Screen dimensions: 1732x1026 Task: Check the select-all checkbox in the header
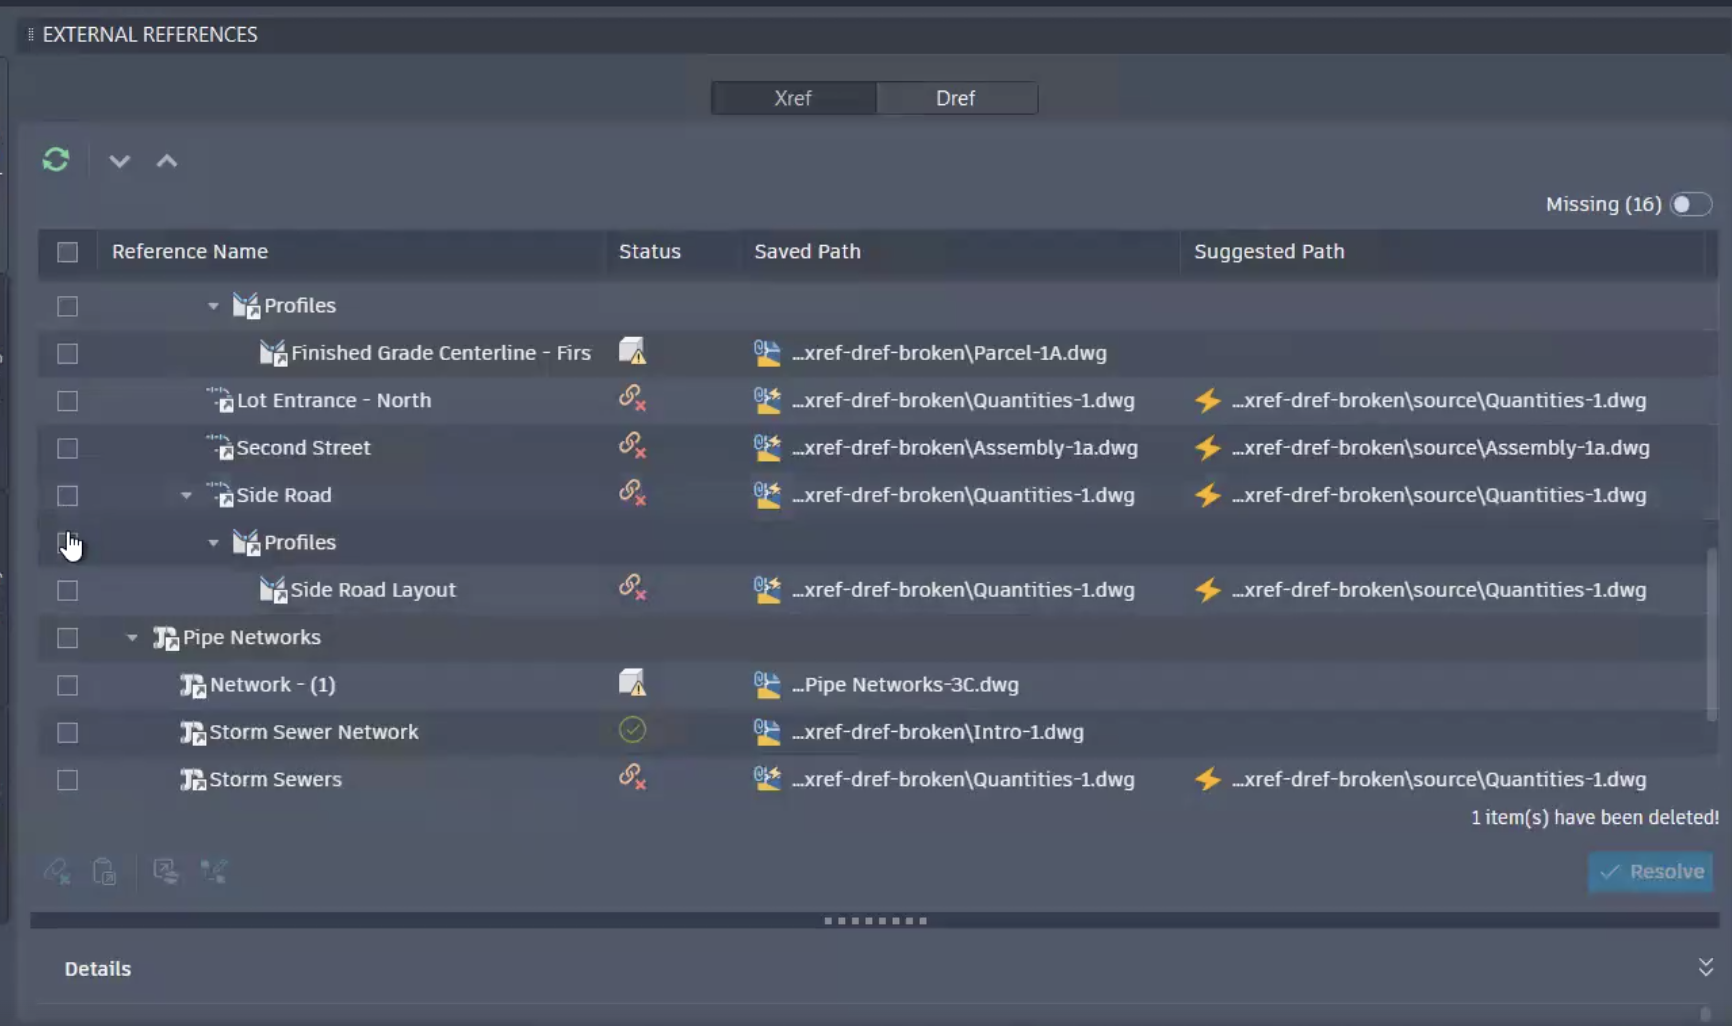[67, 252]
